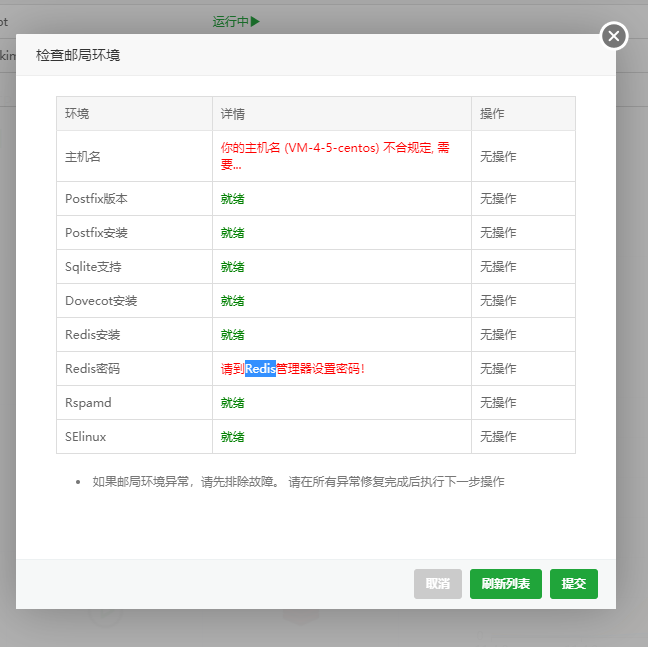Click the 就绪 status in the Postfix安装 row
The height and width of the screenshot is (647, 648).
pos(232,233)
